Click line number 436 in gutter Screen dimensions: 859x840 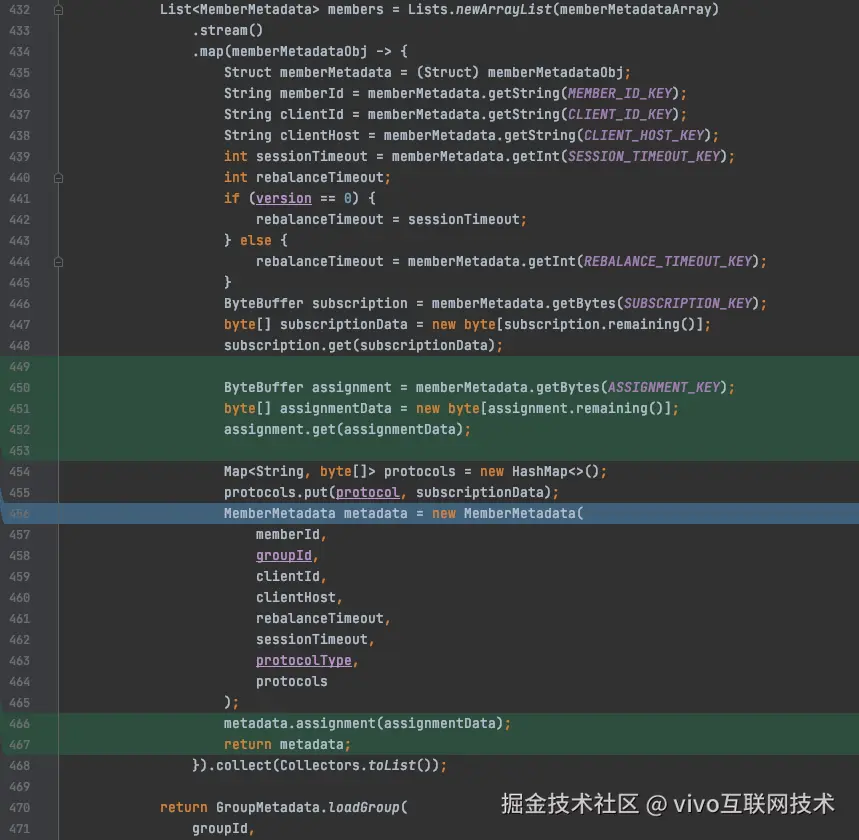click(19, 94)
